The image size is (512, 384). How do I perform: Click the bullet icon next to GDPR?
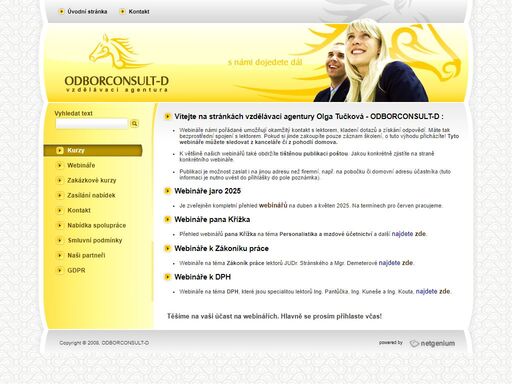pos(60,270)
